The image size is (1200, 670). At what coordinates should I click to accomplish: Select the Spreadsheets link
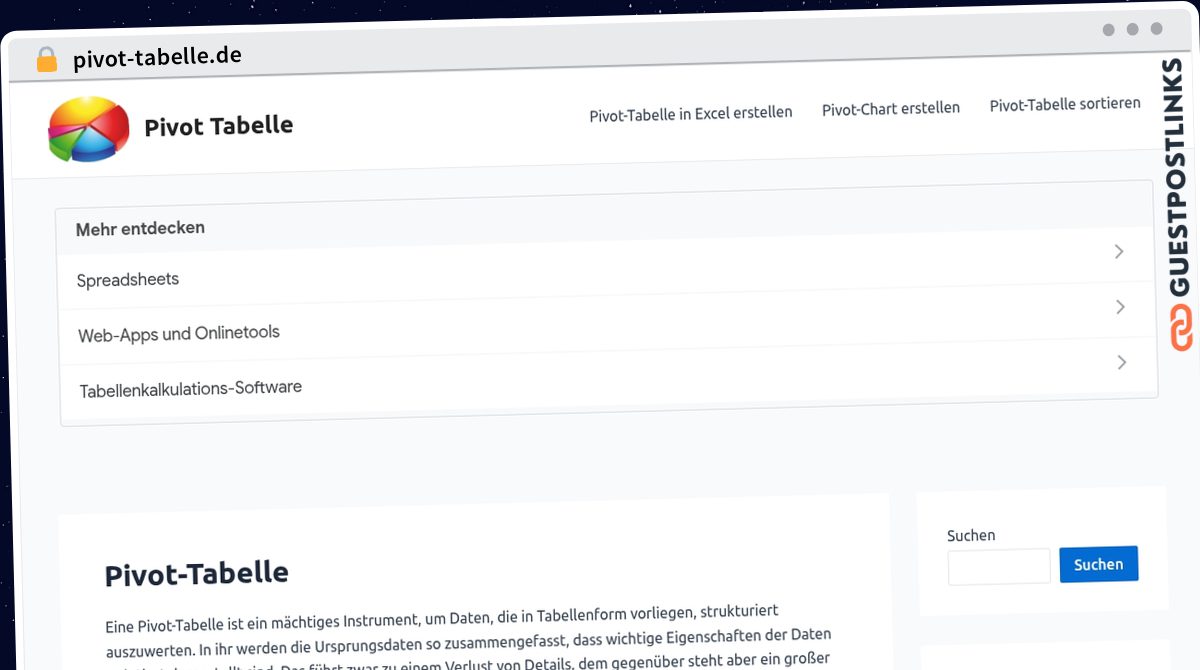tap(128, 280)
